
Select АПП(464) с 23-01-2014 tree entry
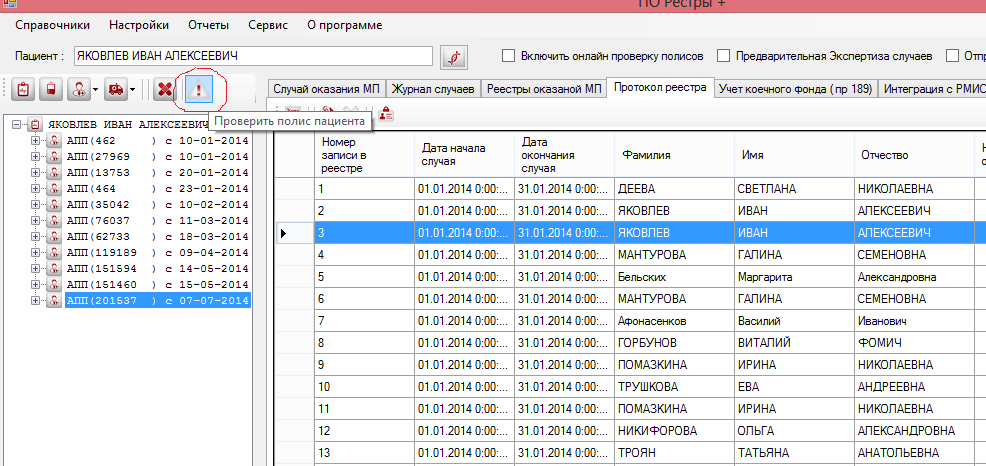157,188
